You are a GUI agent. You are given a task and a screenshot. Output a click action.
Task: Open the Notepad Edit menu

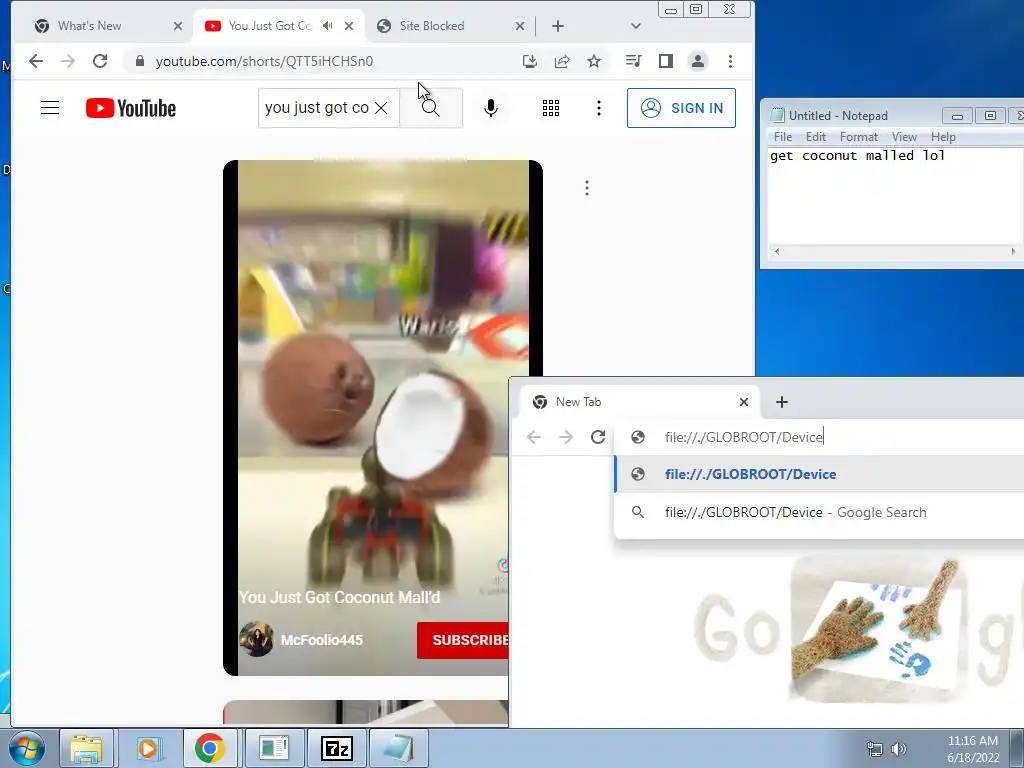click(816, 136)
